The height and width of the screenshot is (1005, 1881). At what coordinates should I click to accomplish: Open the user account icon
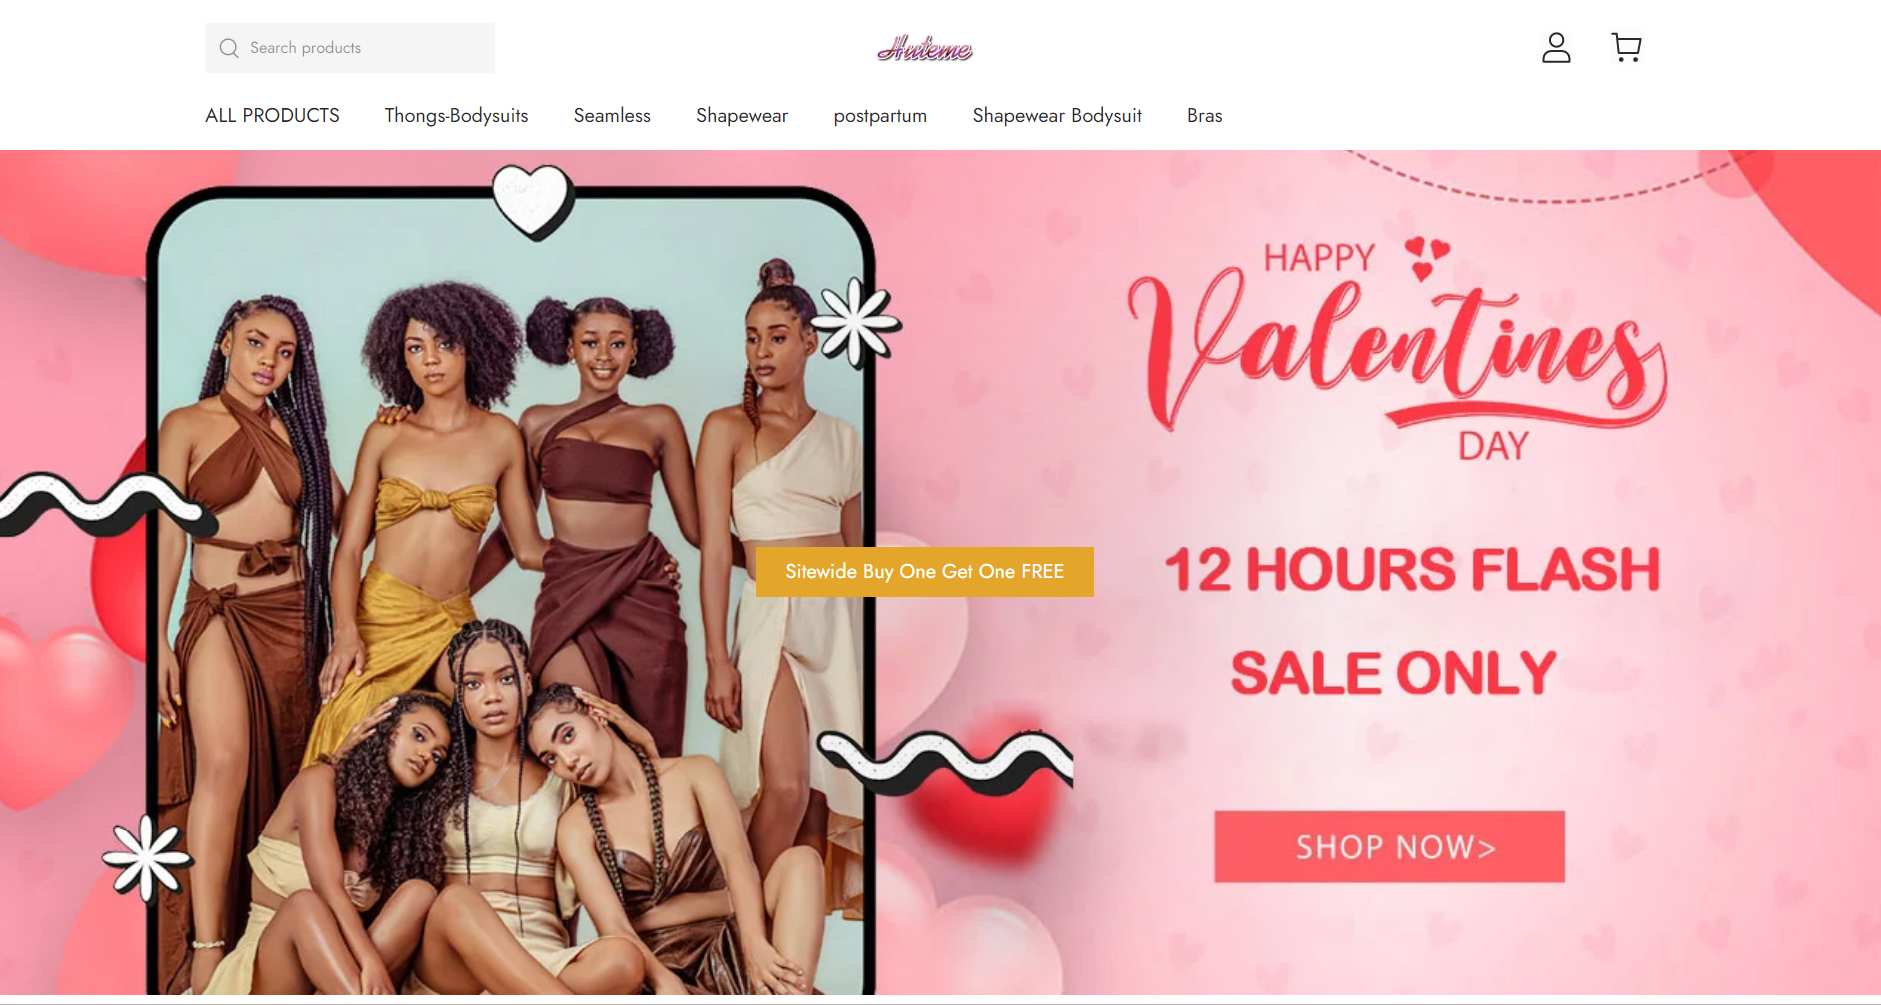tap(1556, 48)
